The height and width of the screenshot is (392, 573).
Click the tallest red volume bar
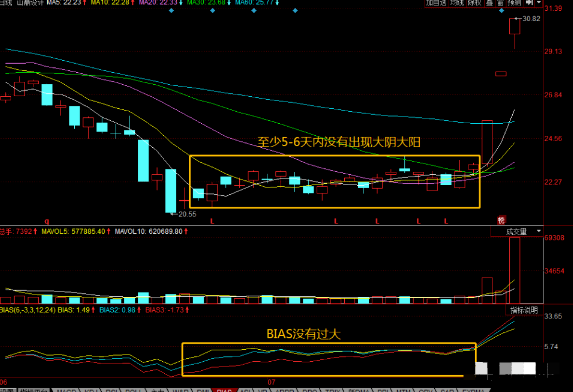[x=515, y=270]
